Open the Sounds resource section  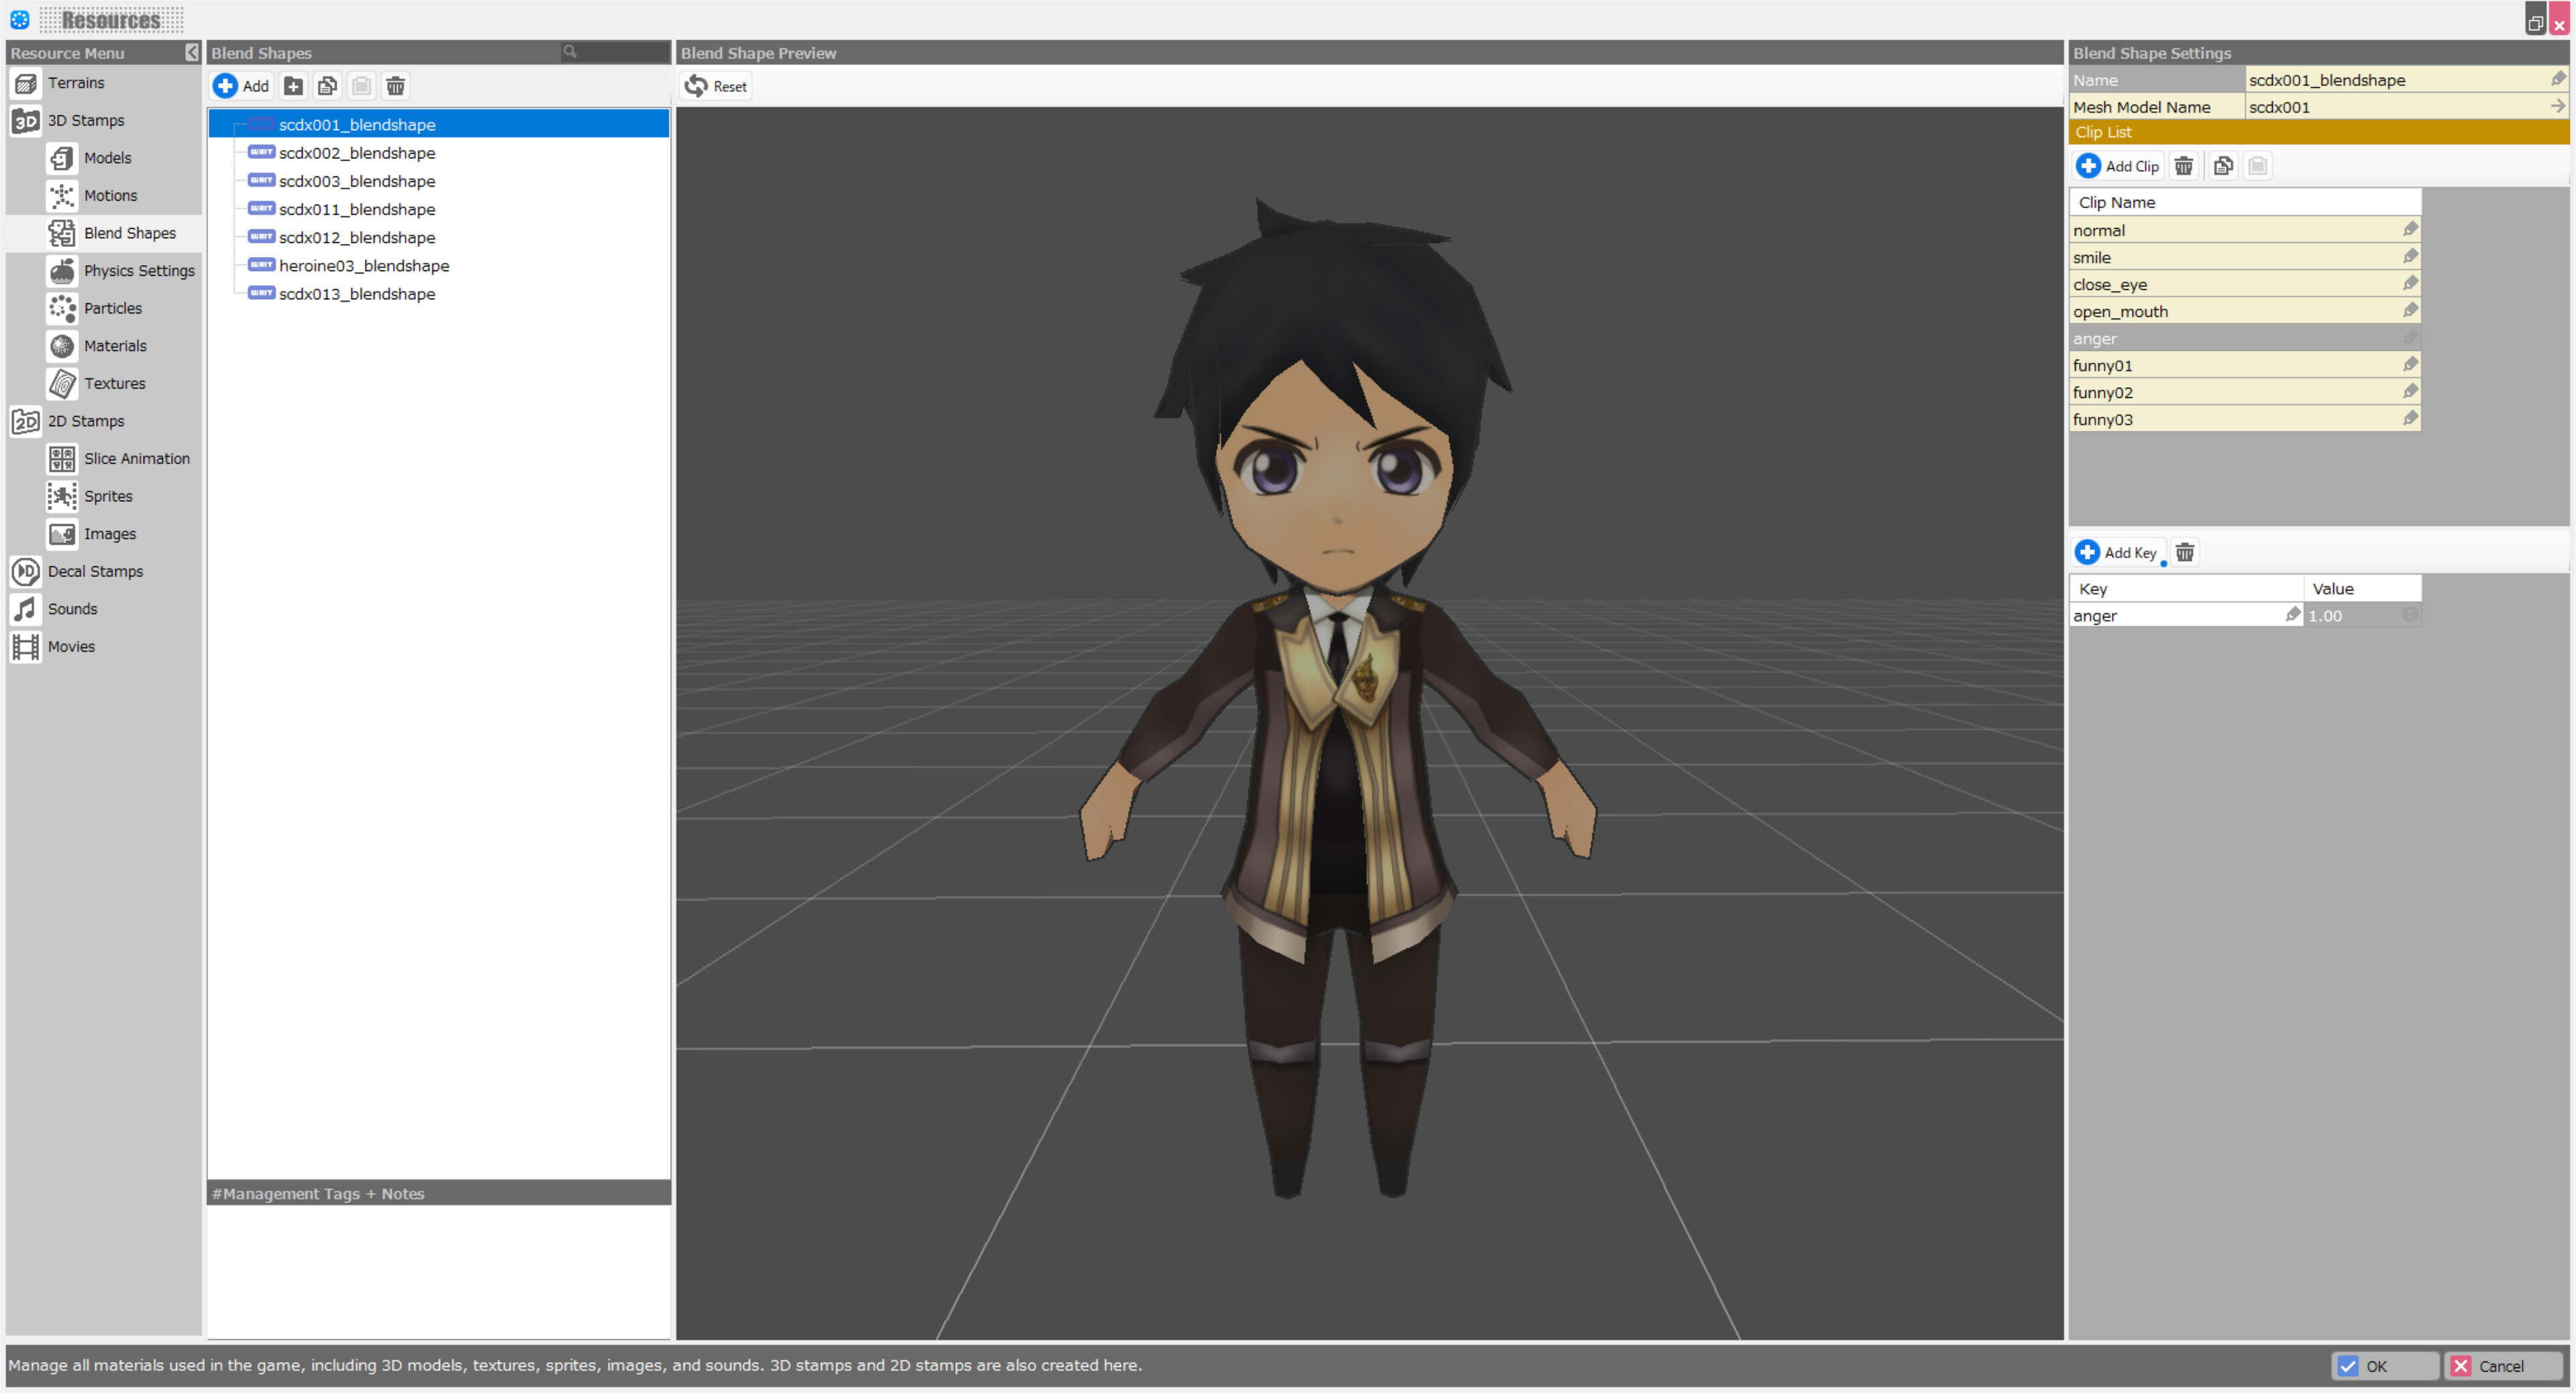[72, 608]
